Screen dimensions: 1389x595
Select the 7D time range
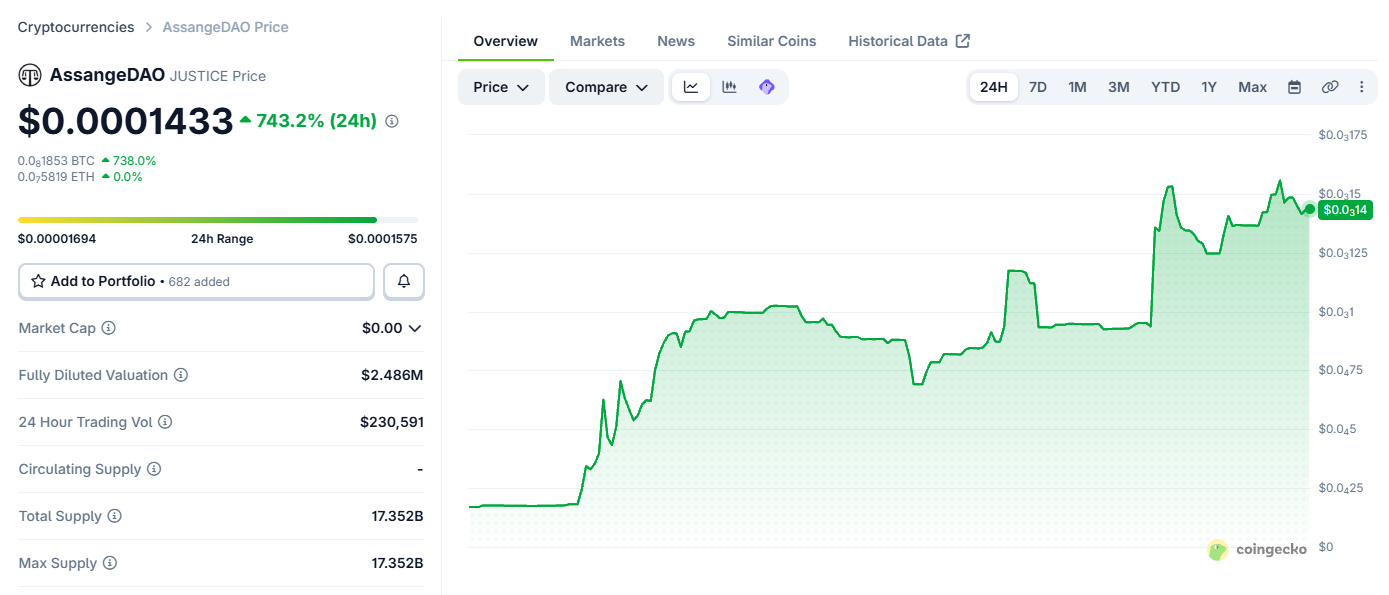point(1038,87)
